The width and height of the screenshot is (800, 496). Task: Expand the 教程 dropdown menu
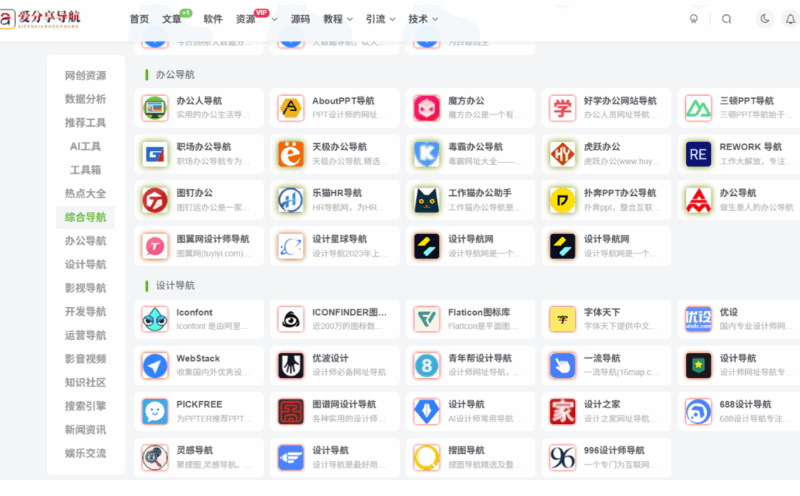coord(338,19)
